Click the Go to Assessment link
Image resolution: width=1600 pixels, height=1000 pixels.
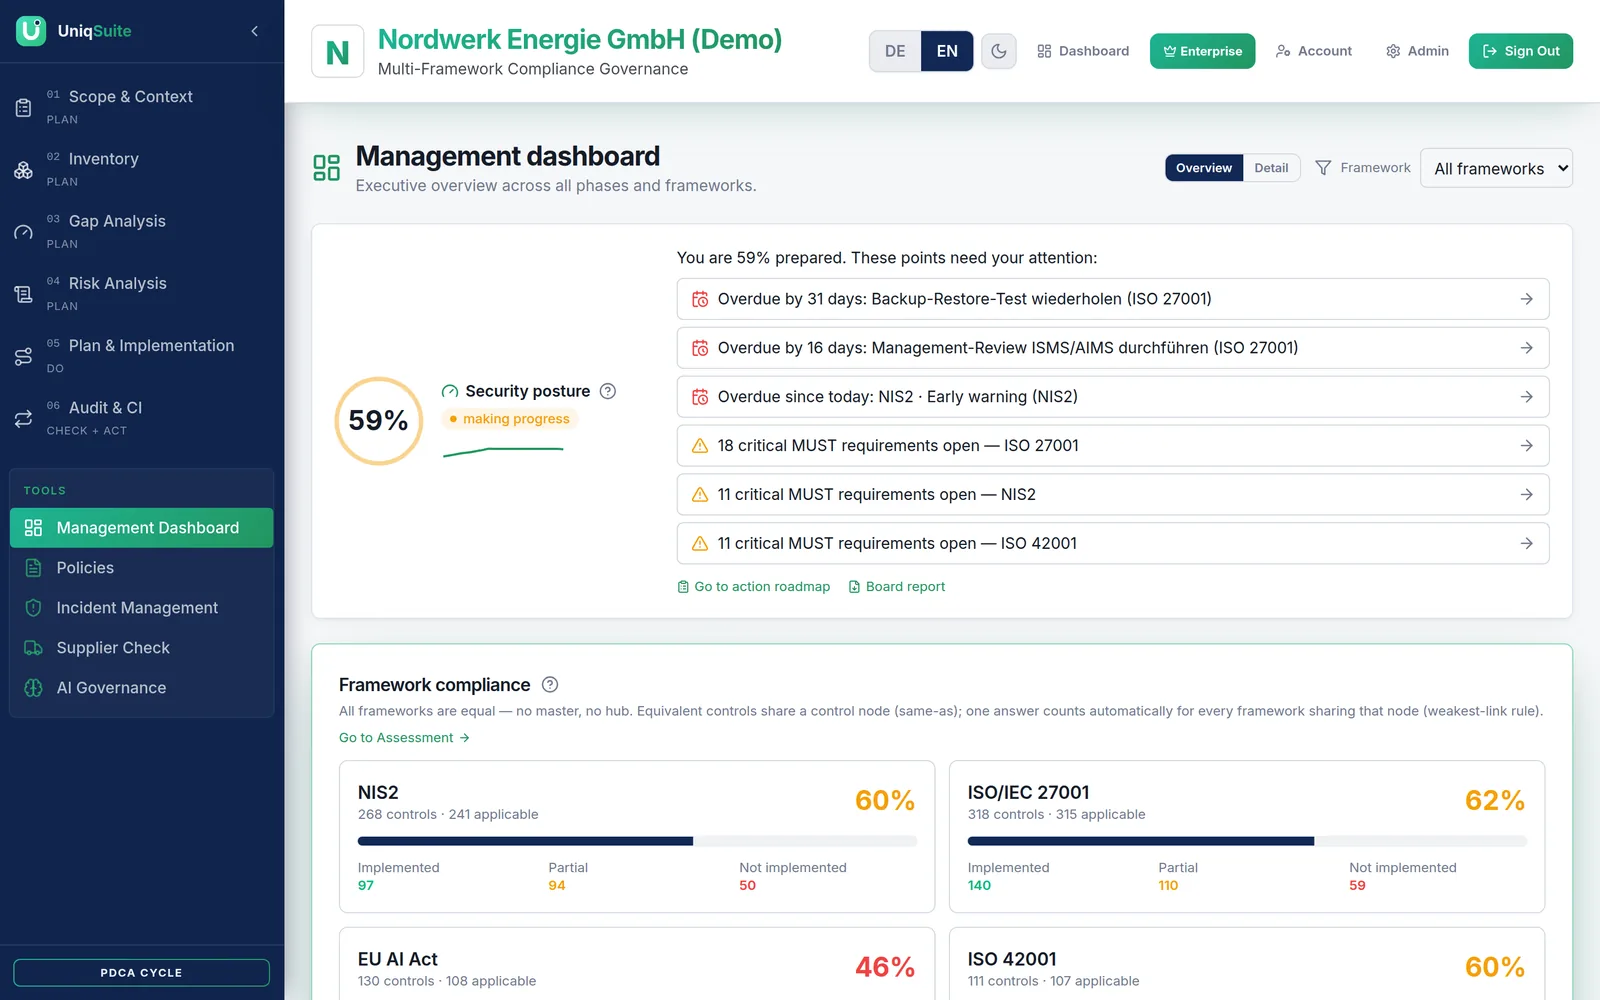tap(404, 738)
